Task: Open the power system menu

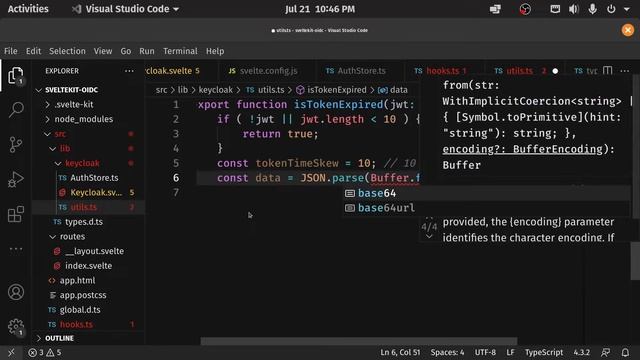Action: [611, 9]
